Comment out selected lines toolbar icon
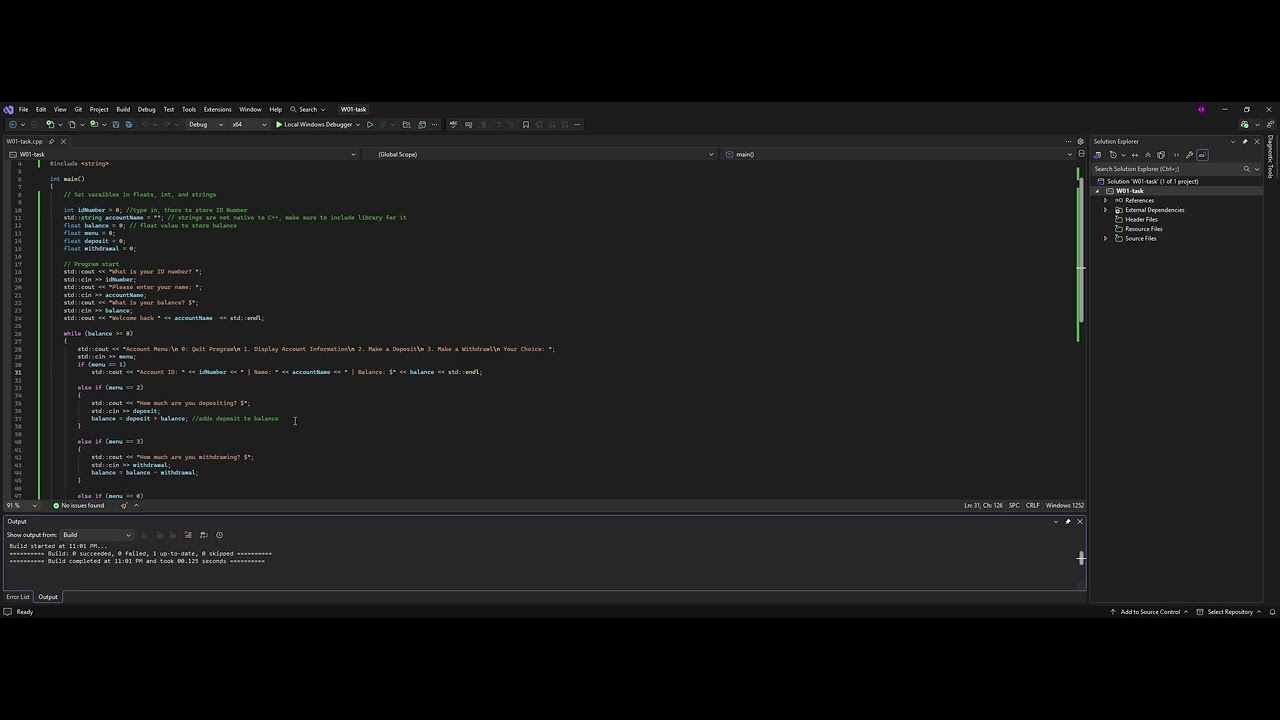This screenshot has height=720, width=1280. pos(498,124)
